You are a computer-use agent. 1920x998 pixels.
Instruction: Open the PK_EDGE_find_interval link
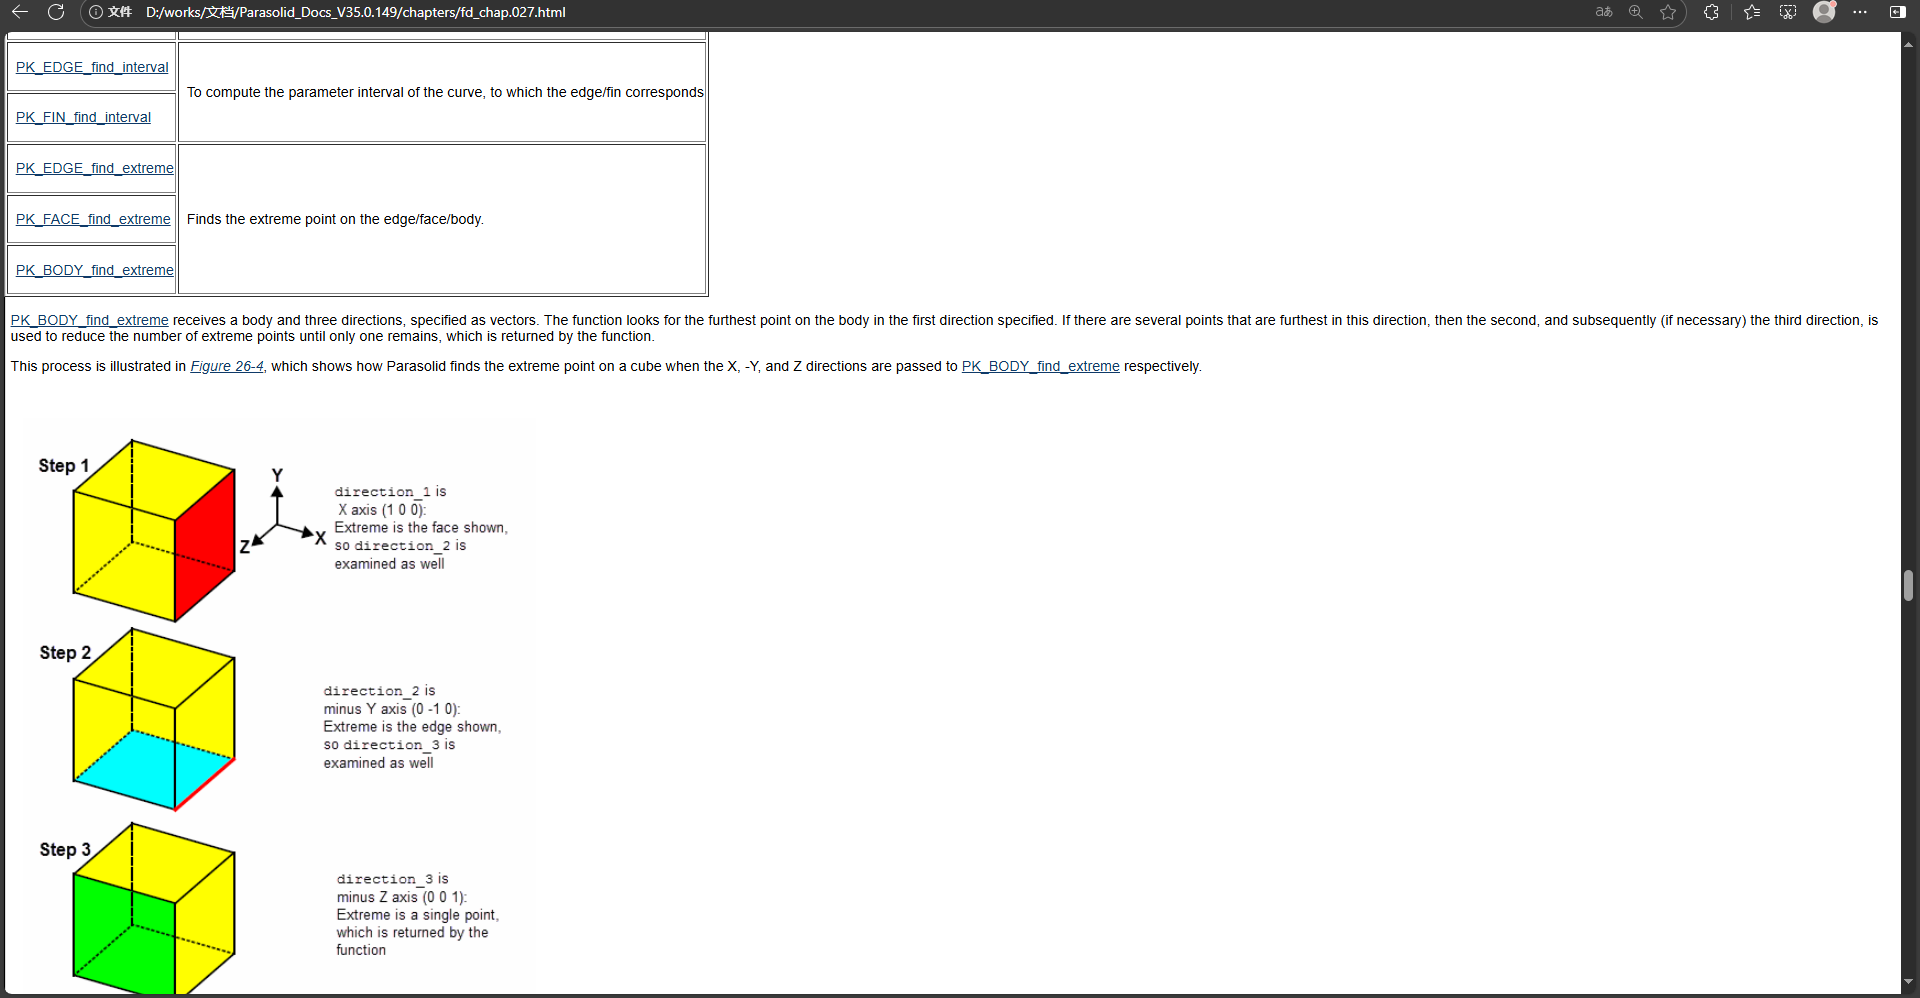tap(92, 67)
